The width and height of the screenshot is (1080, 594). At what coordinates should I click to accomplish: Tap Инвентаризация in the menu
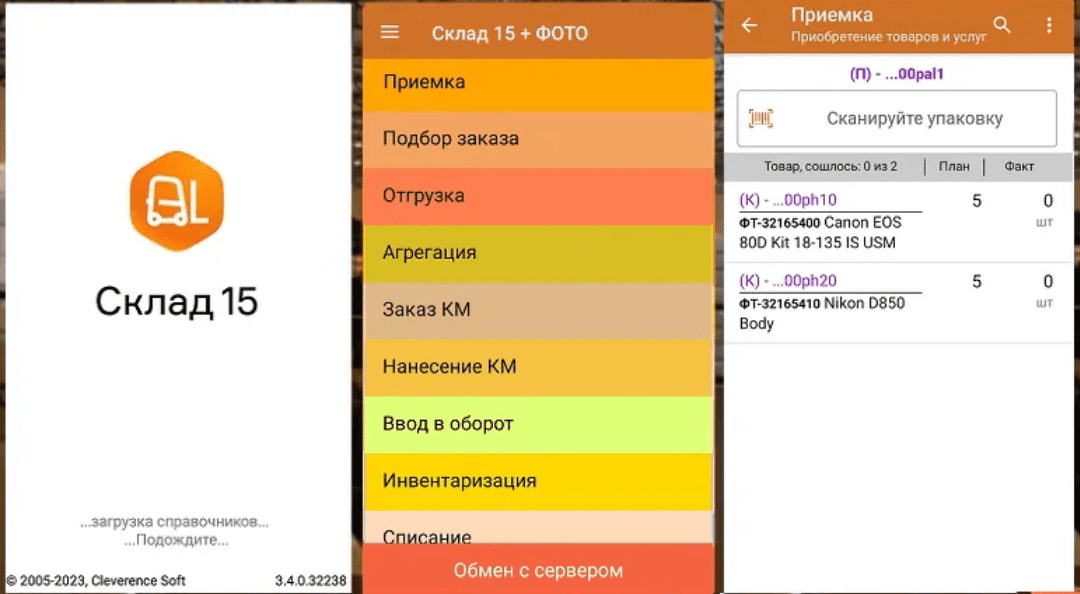click(538, 481)
